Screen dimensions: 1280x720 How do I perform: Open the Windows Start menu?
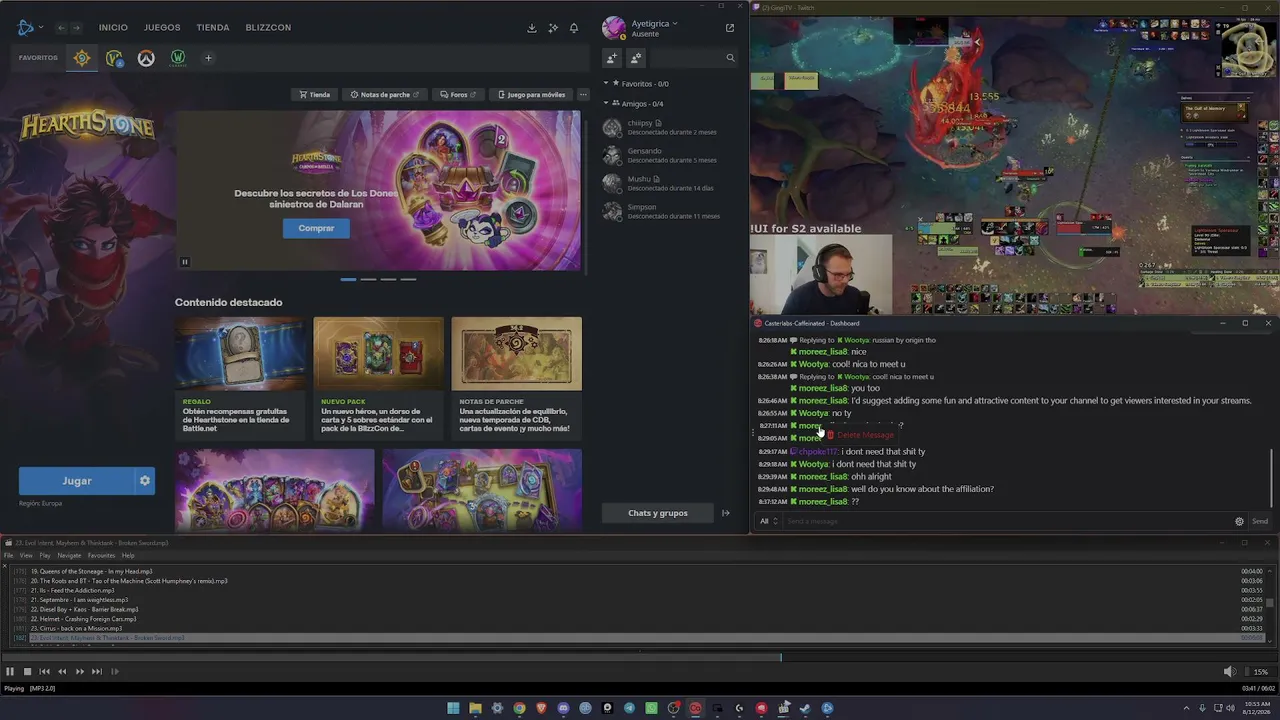click(453, 708)
